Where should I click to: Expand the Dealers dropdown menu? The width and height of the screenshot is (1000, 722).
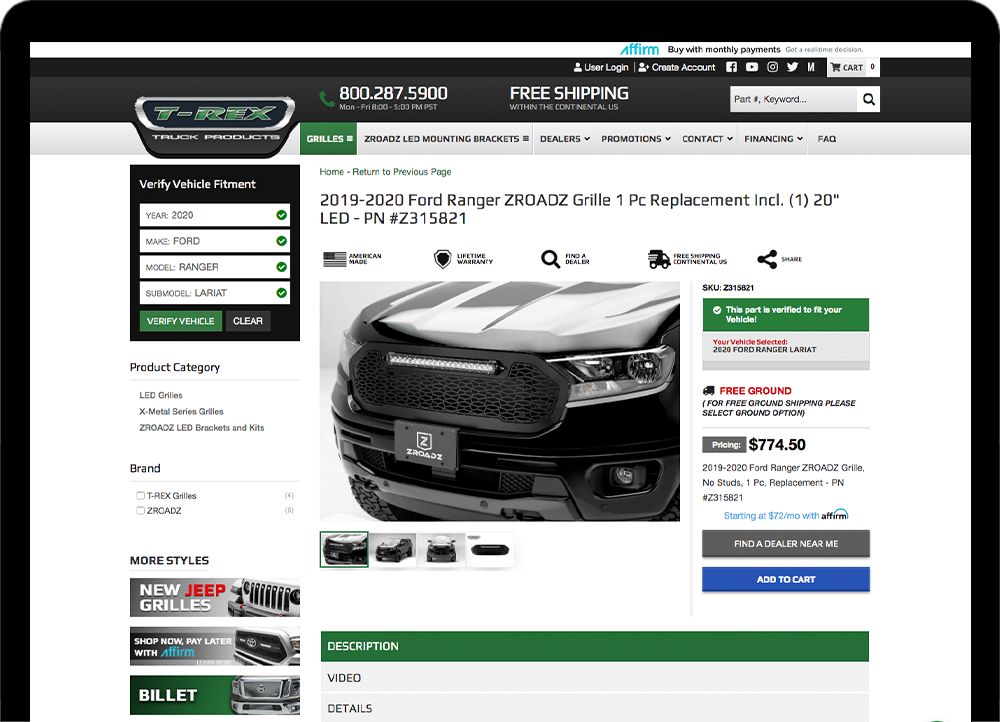pyautogui.click(x=564, y=139)
